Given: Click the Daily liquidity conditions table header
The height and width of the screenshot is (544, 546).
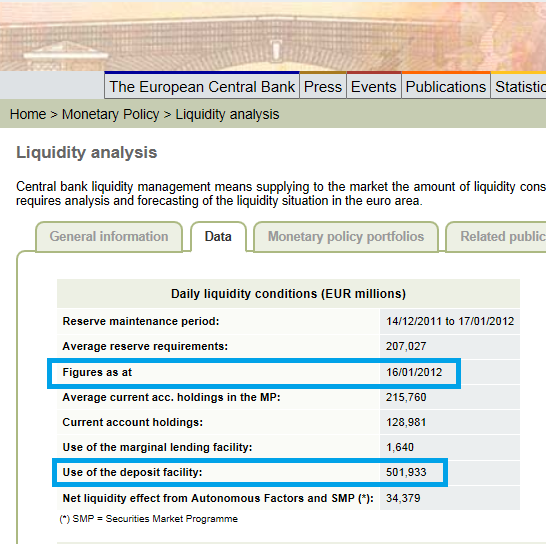Looking at the screenshot, I should [288, 294].
